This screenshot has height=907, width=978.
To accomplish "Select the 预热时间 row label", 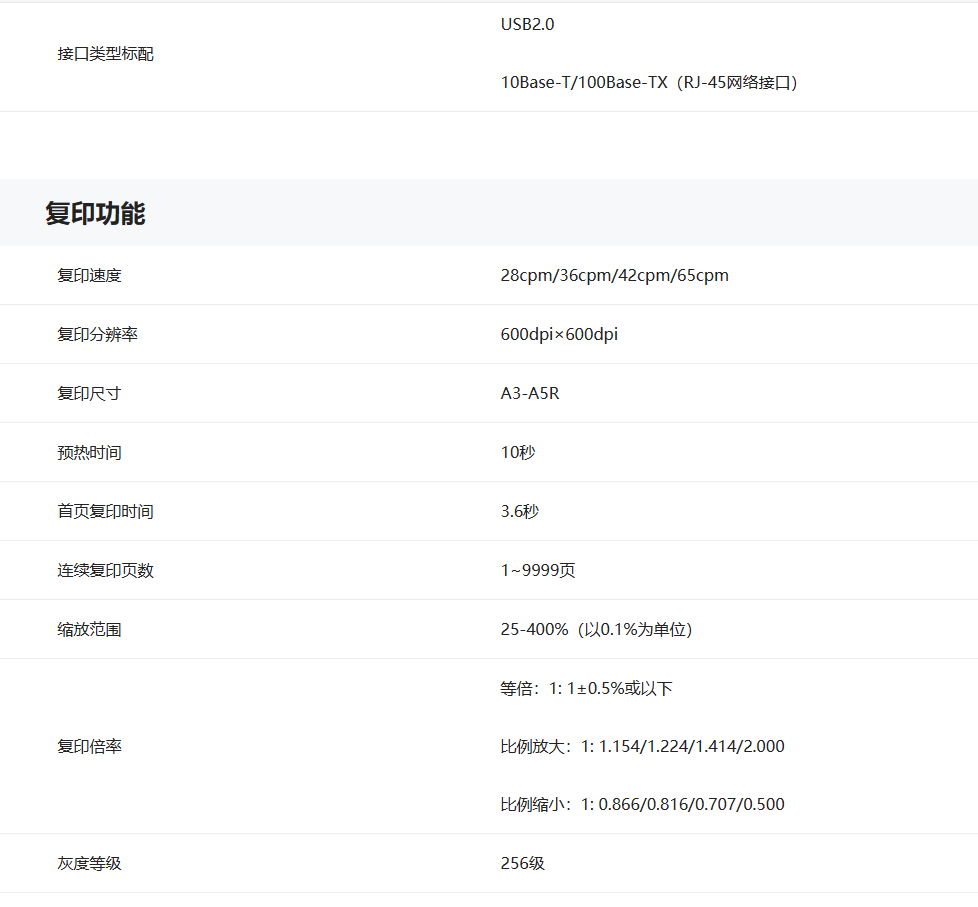I will coord(89,452).
